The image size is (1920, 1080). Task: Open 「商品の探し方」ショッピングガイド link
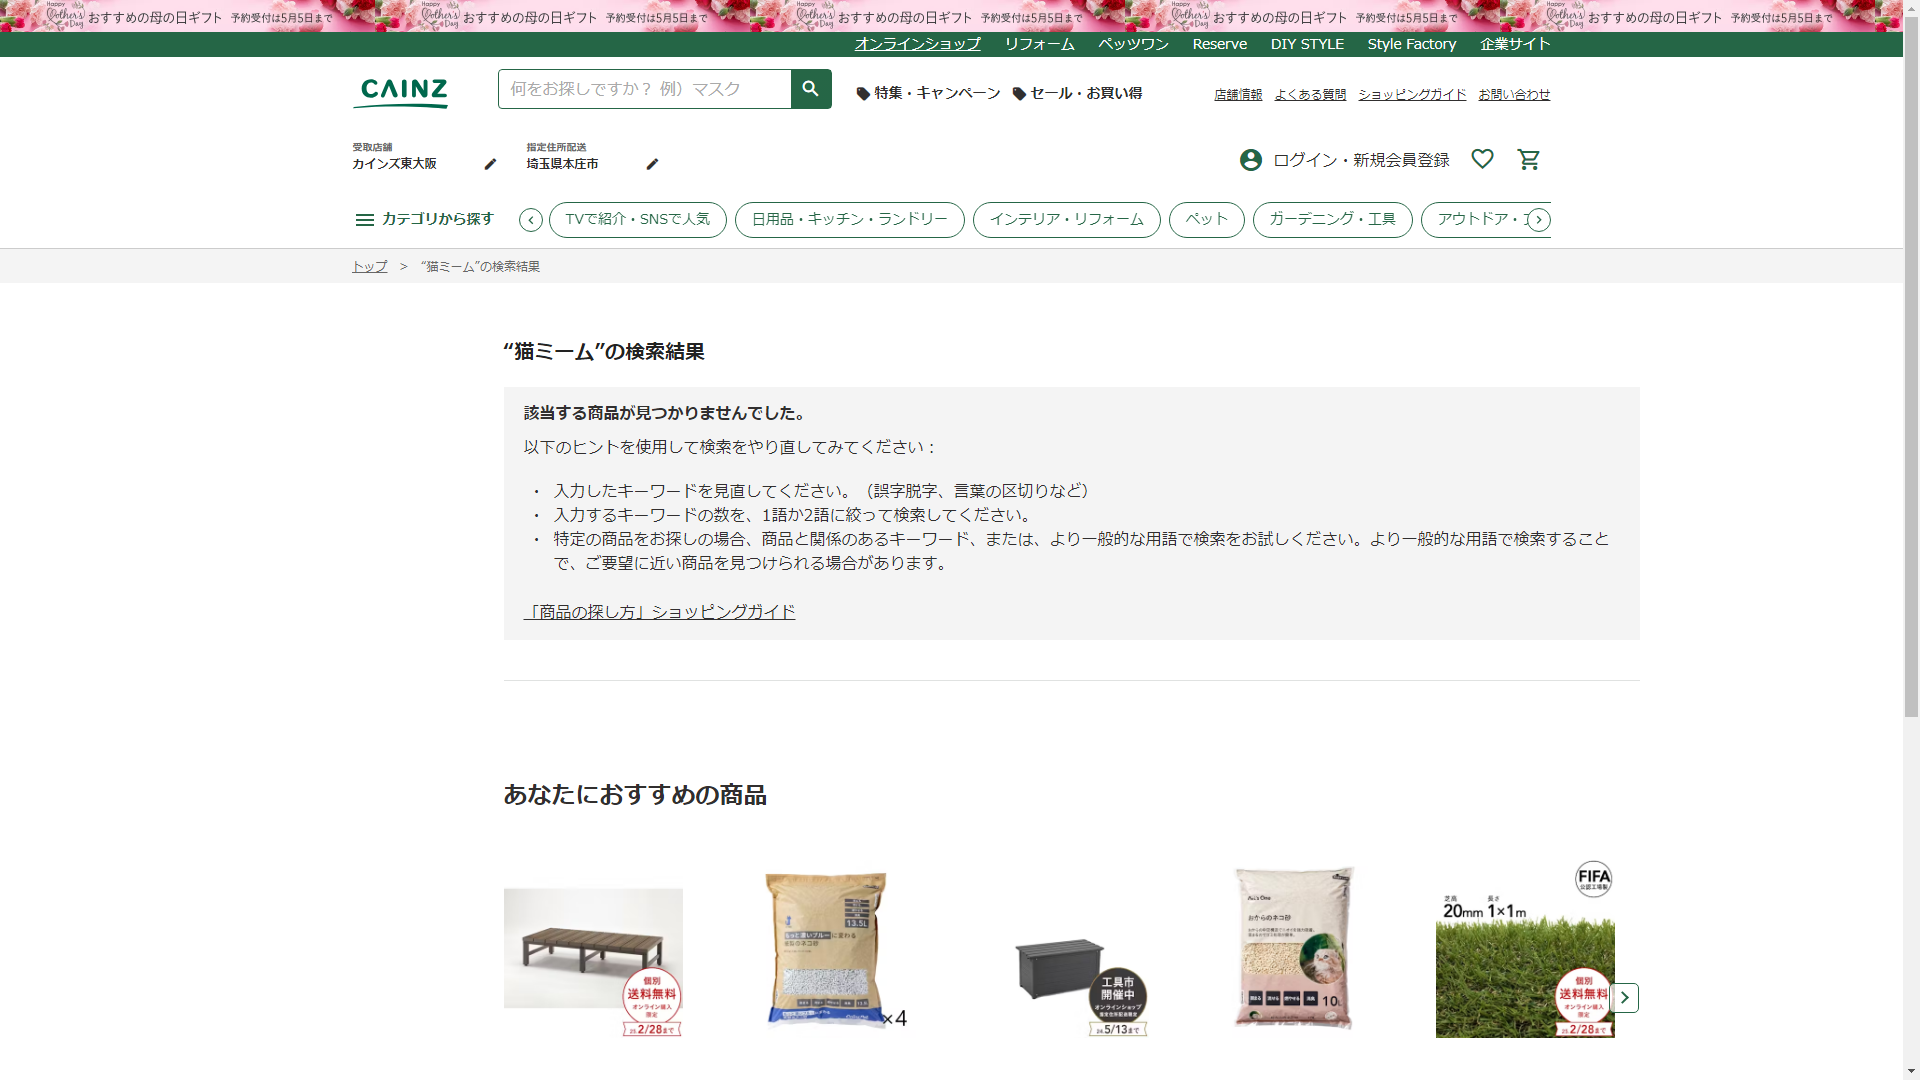(x=659, y=612)
